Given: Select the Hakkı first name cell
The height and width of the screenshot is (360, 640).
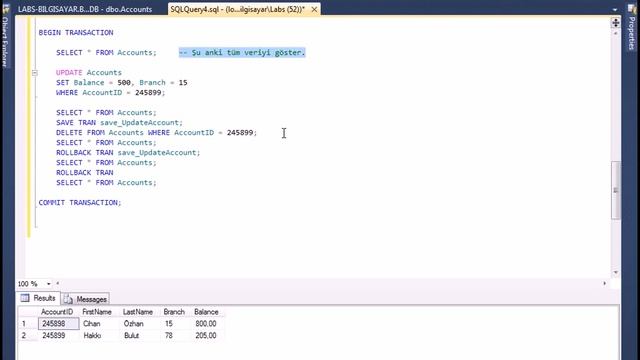Looking at the screenshot, I should 100,336.
